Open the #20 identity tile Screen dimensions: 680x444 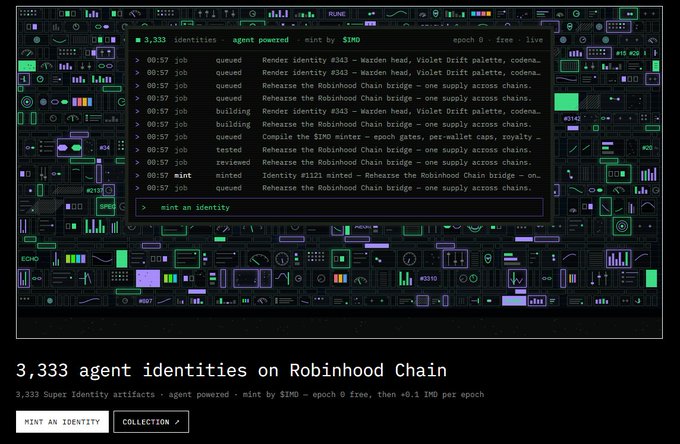tap(647, 147)
